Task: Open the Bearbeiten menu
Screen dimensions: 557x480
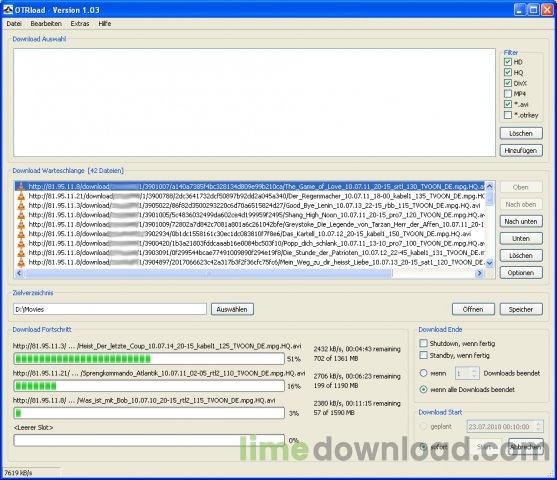Action: coord(46,24)
